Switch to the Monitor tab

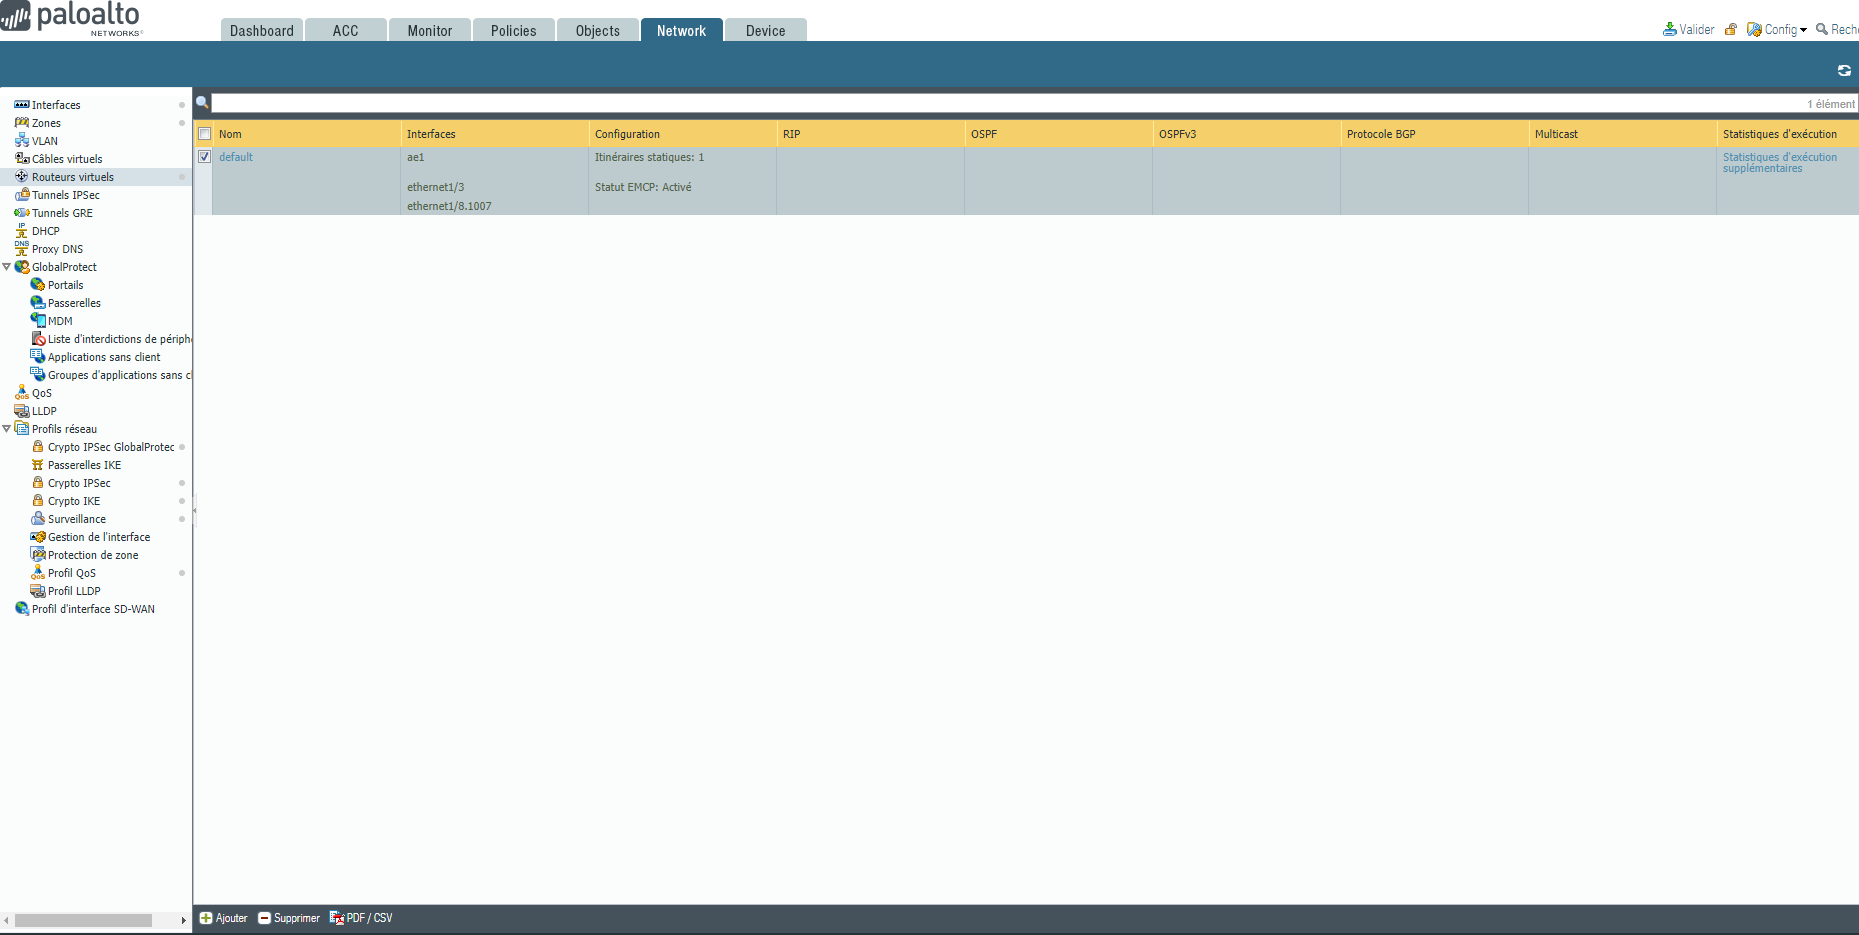coord(430,31)
